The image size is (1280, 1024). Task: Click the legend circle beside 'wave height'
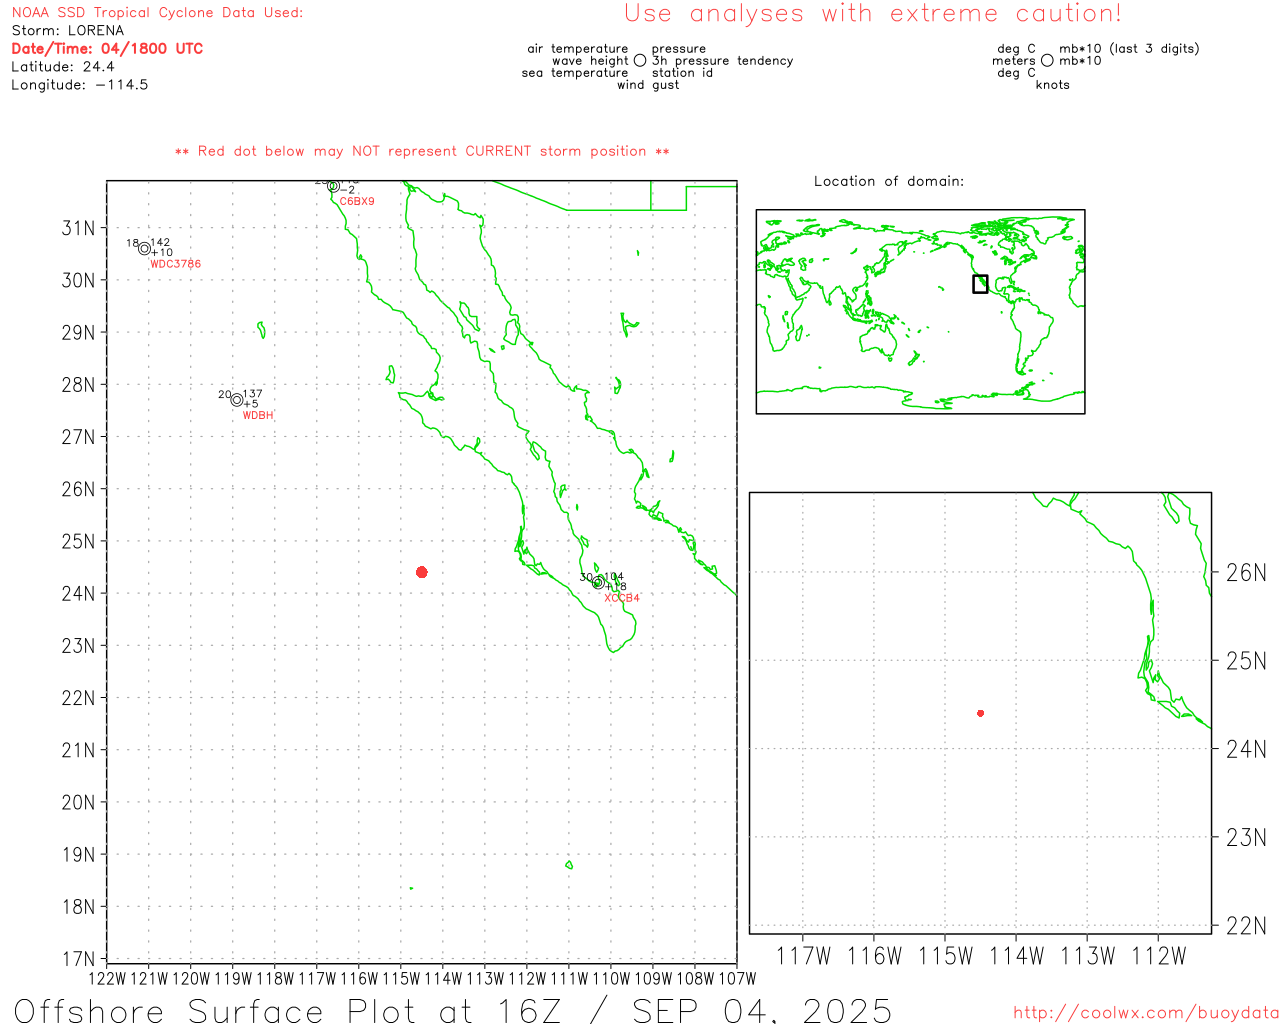640,61
